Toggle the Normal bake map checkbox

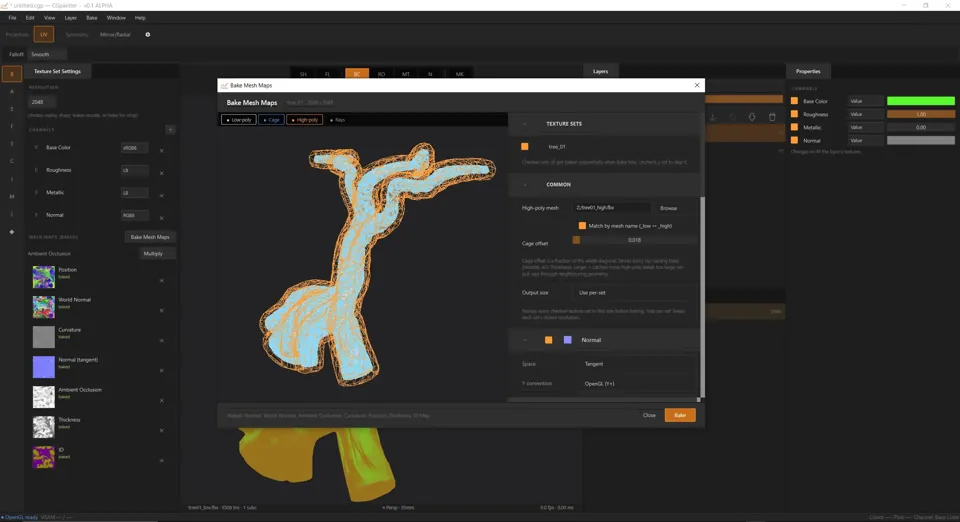pos(549,340)
